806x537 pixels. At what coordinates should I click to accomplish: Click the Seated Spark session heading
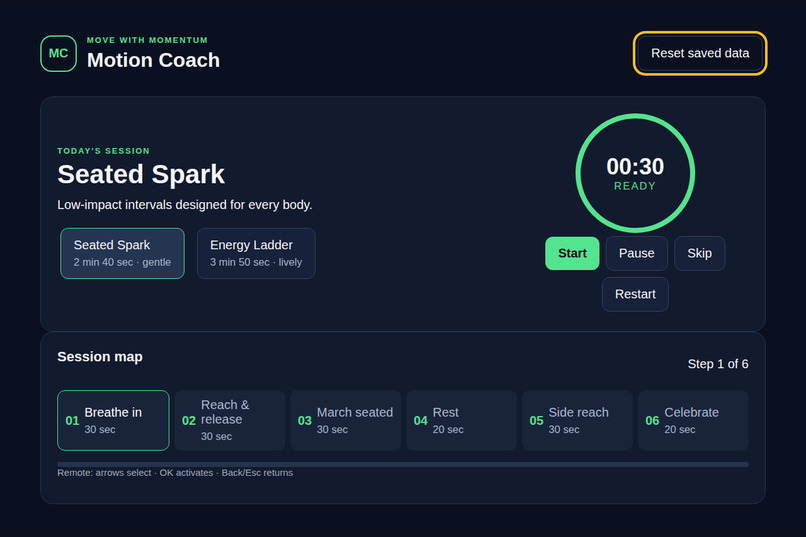pos(141,174)
